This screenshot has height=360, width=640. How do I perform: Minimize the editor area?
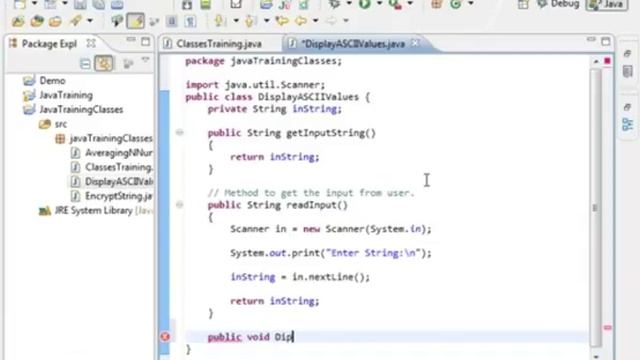pyautogui.click(x=591, y=40)
